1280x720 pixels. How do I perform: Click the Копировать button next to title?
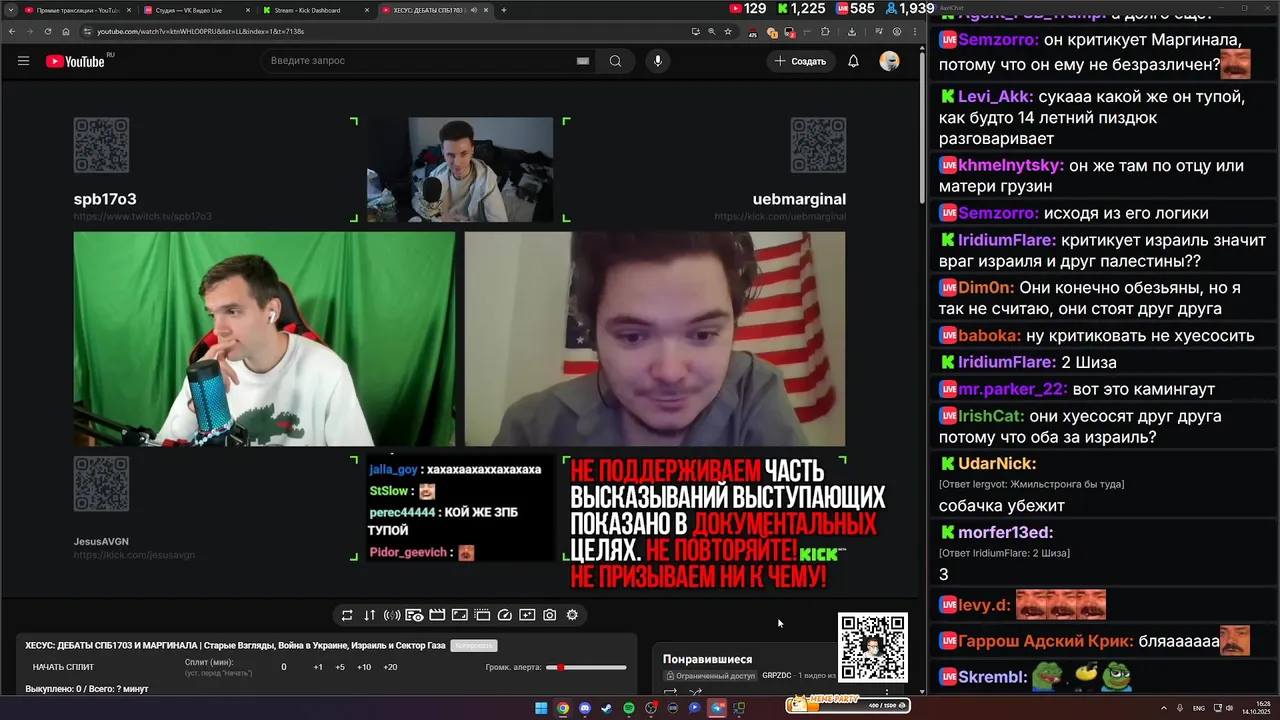(474, 646)
